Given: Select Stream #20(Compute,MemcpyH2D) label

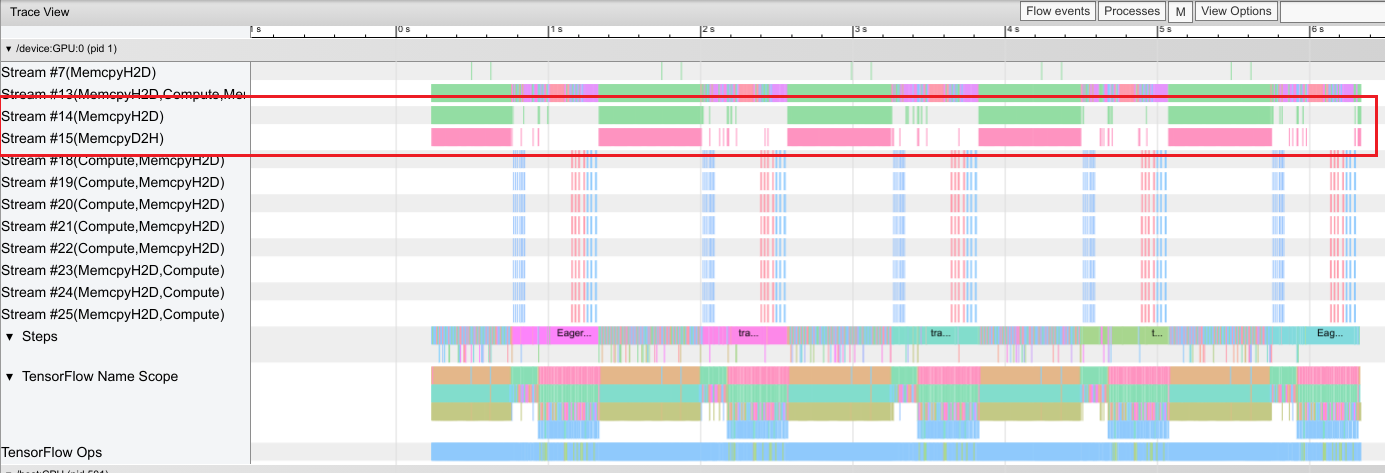Looking at the screenshot, I should point(113,204).
